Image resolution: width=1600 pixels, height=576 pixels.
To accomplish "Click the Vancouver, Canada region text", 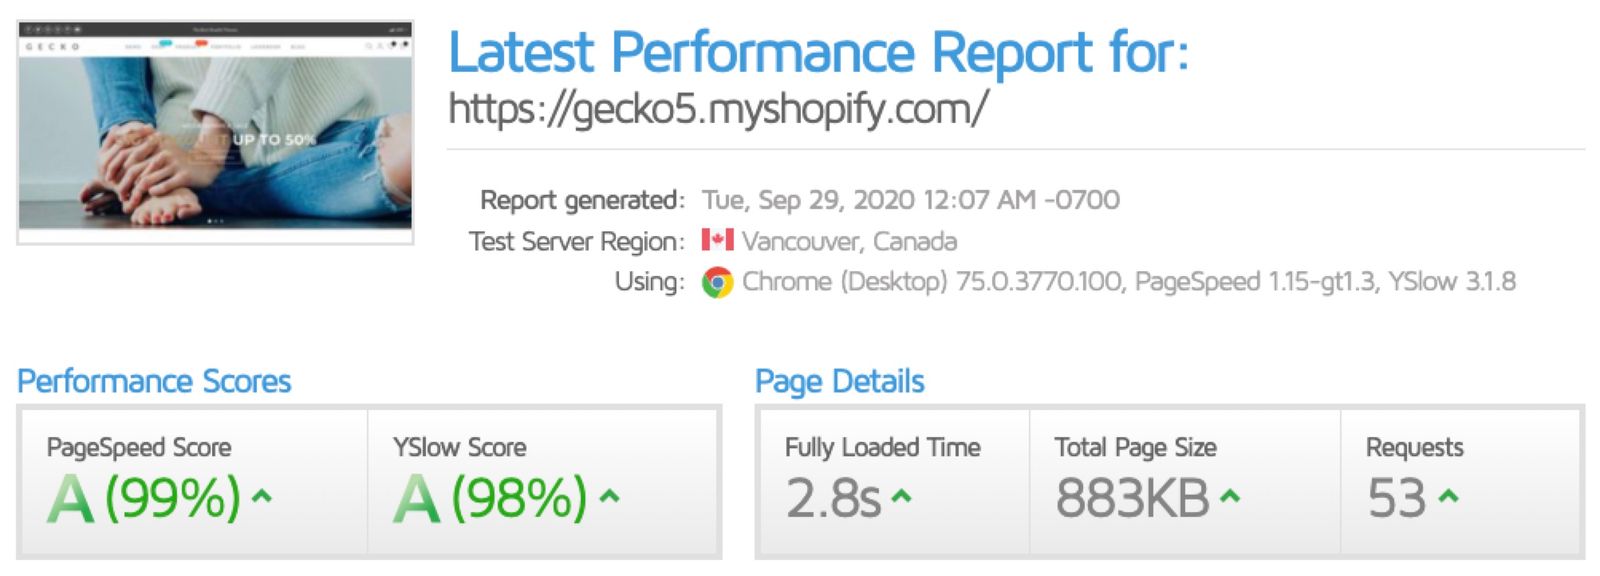I will coord(849,241).
